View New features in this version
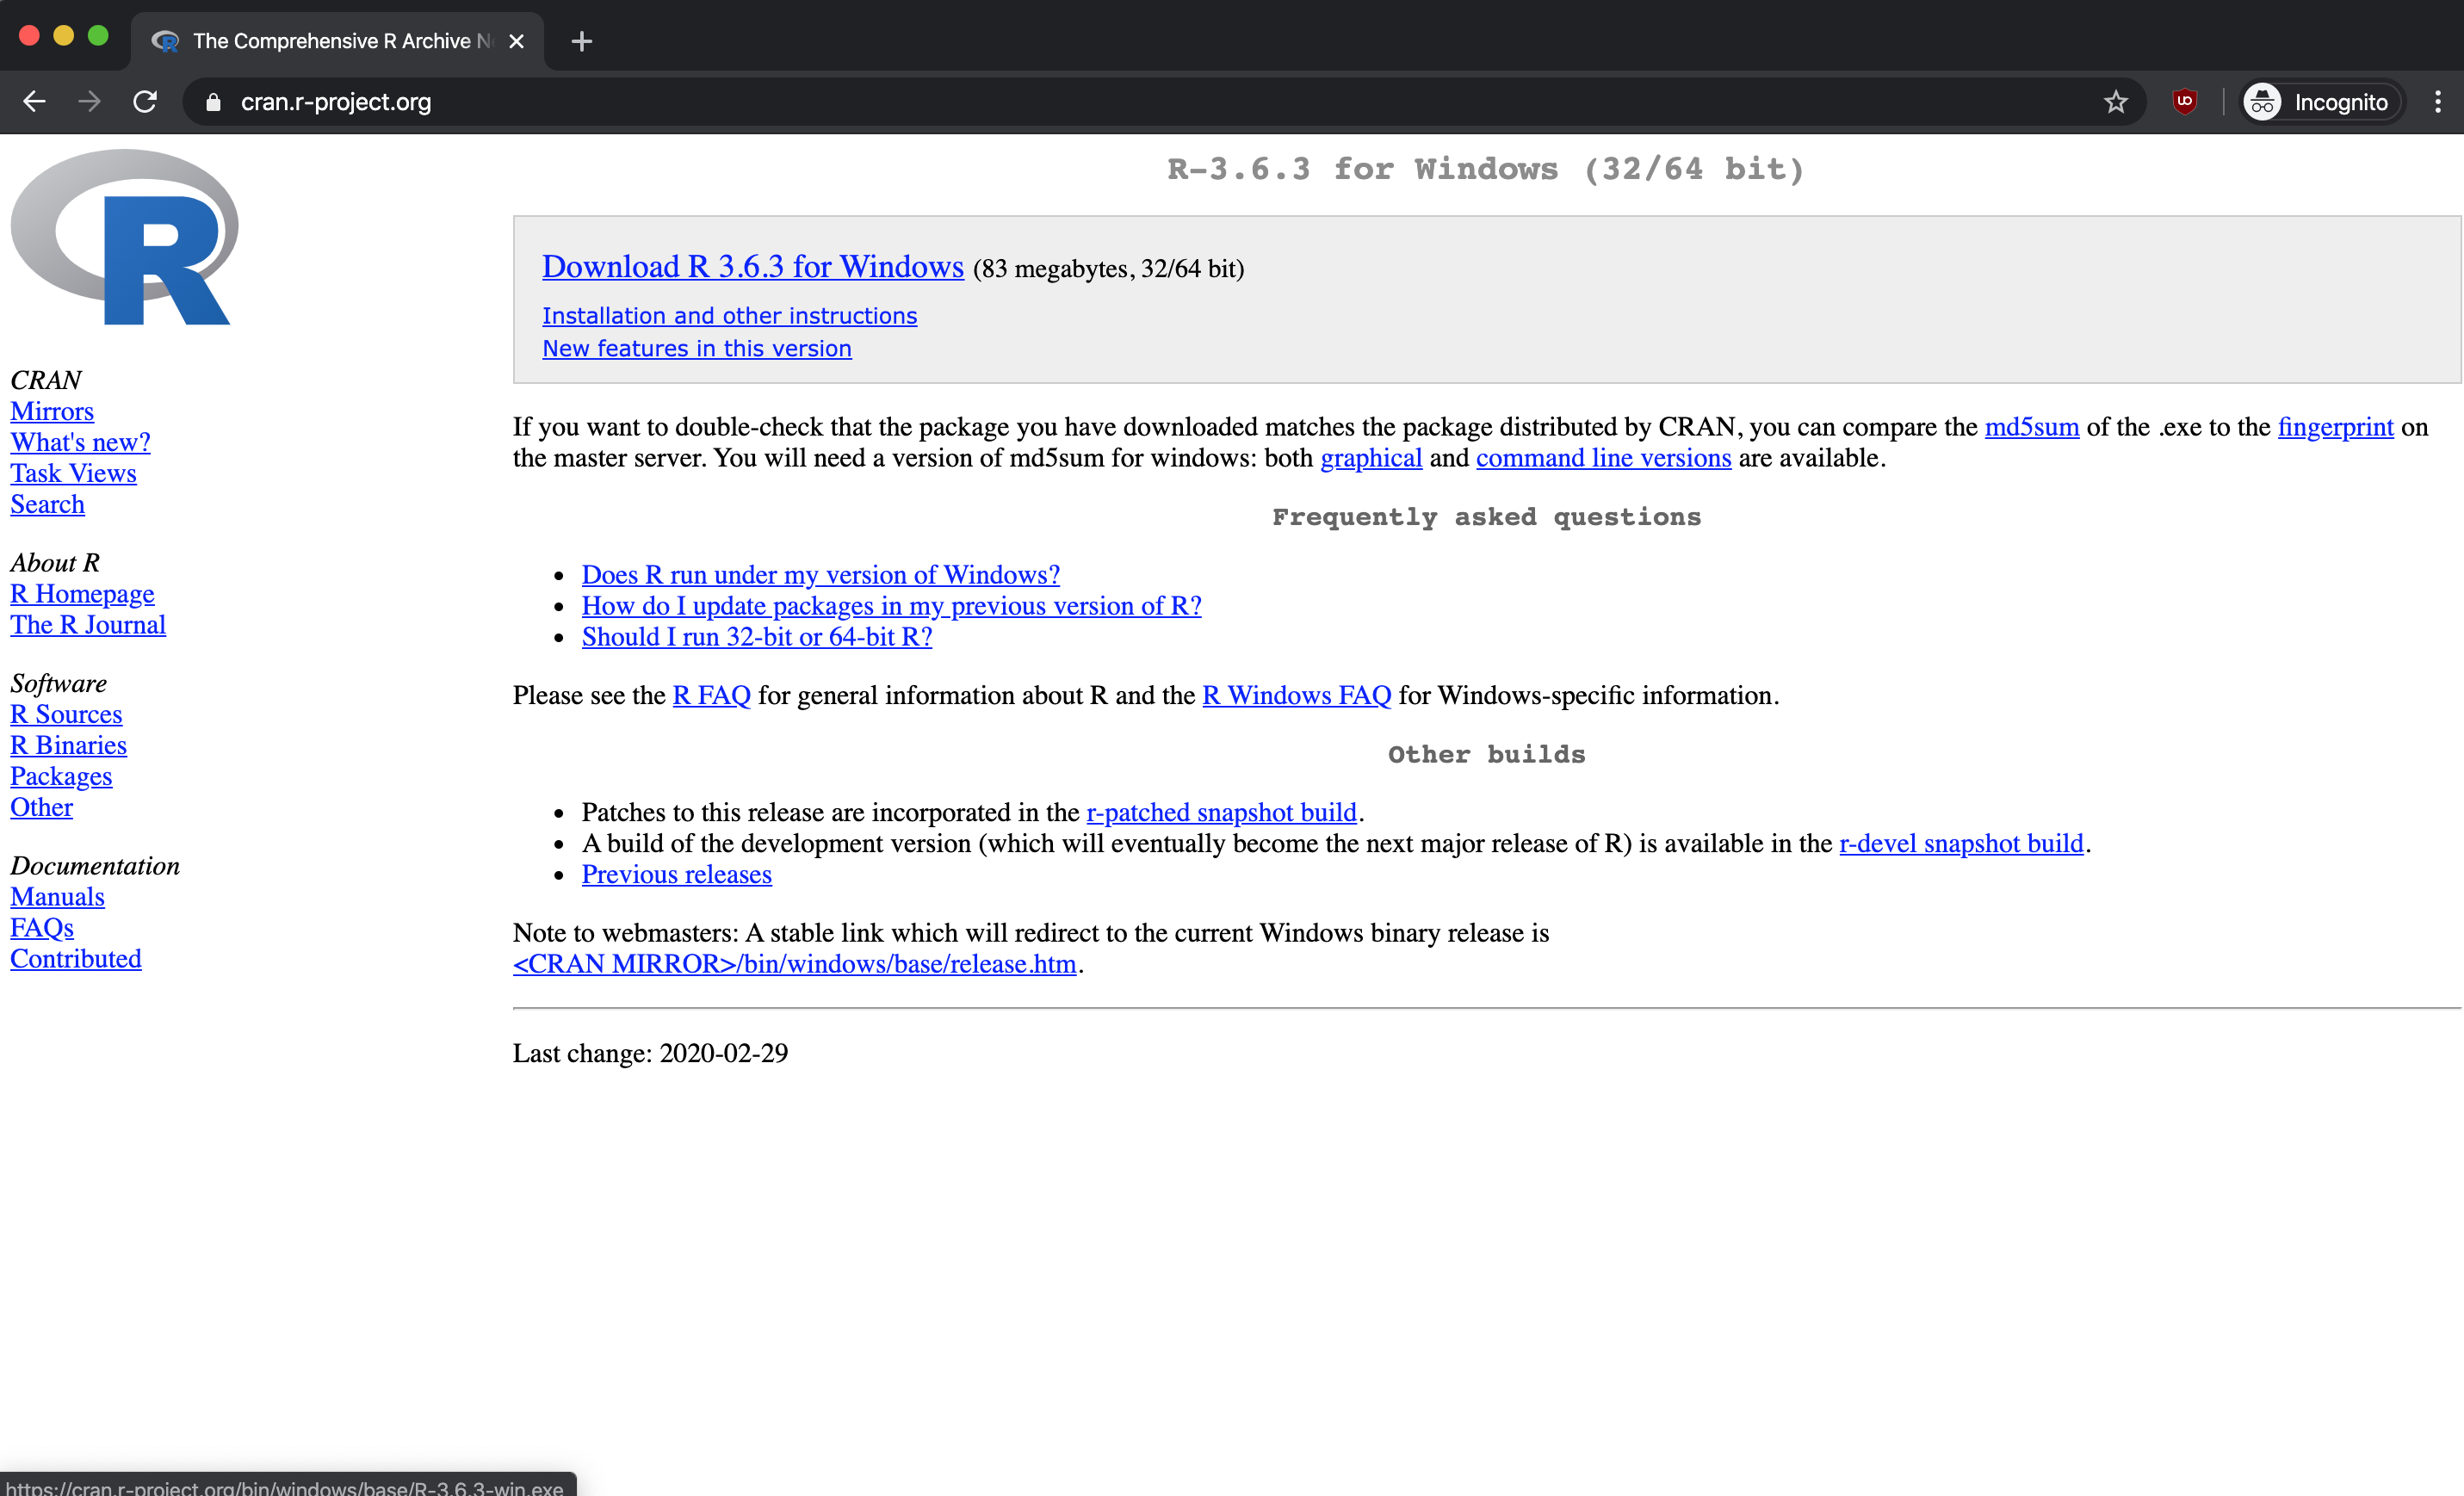This screenshot has width=2464, height=1496. (696, 348)
